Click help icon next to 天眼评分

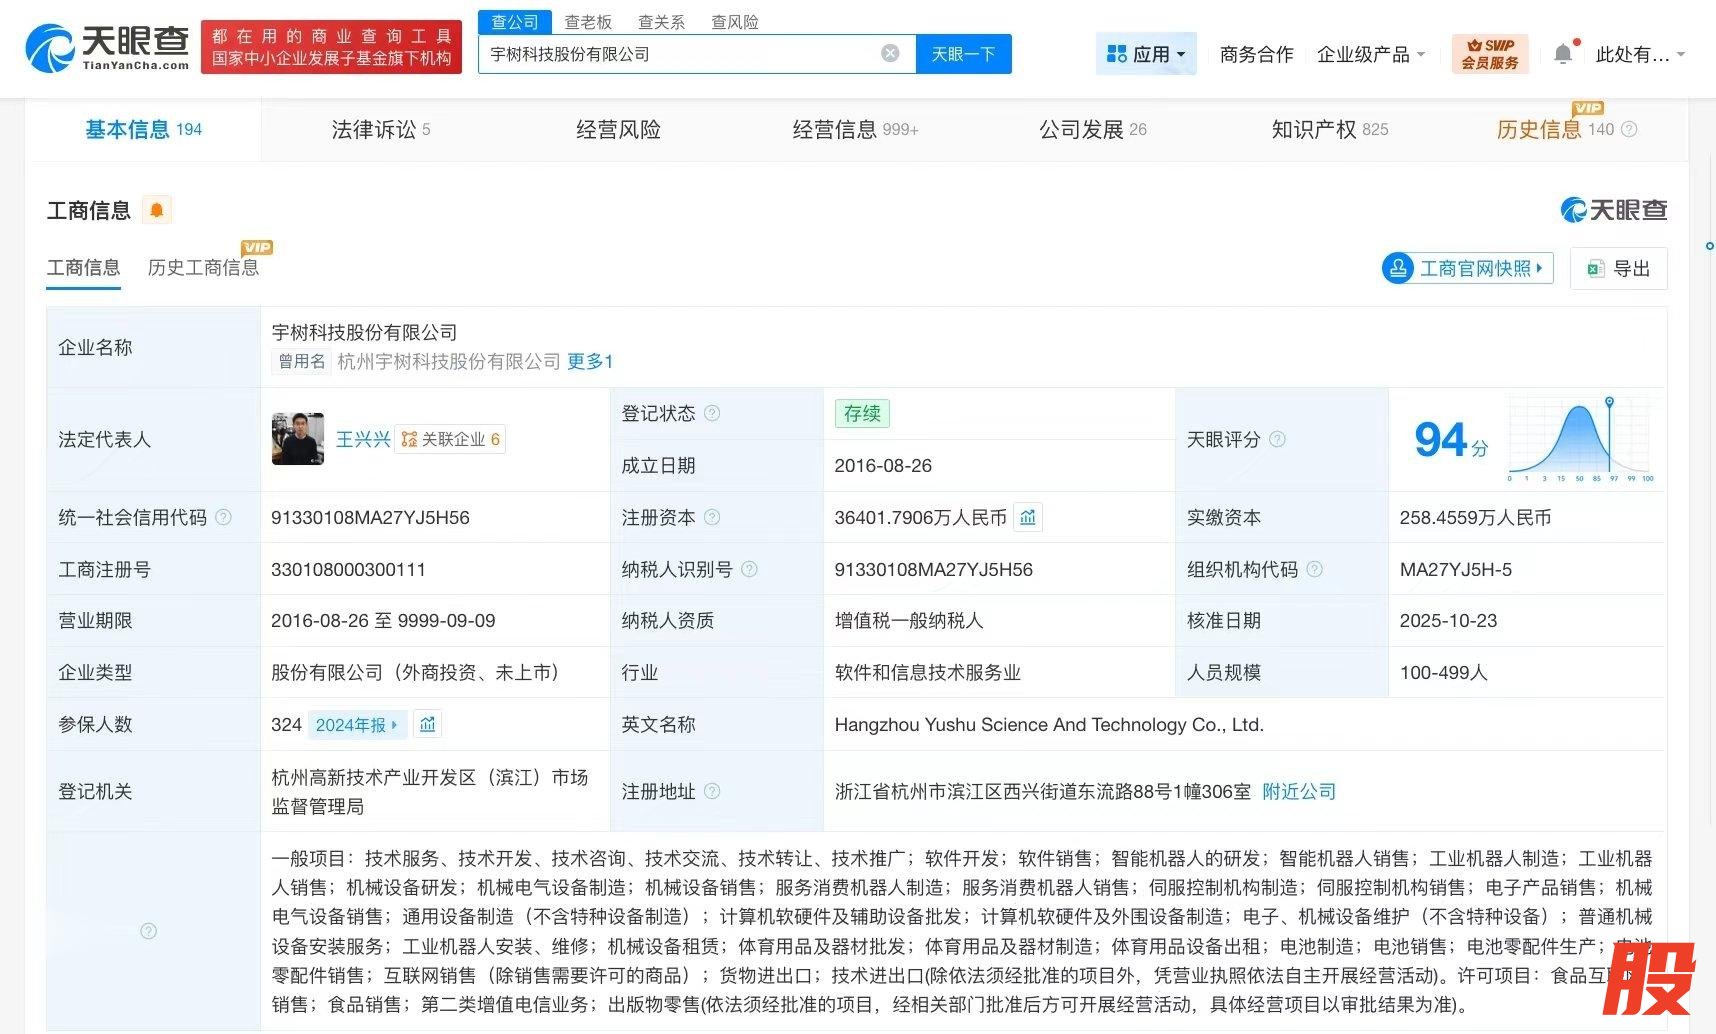point(1277,439)
